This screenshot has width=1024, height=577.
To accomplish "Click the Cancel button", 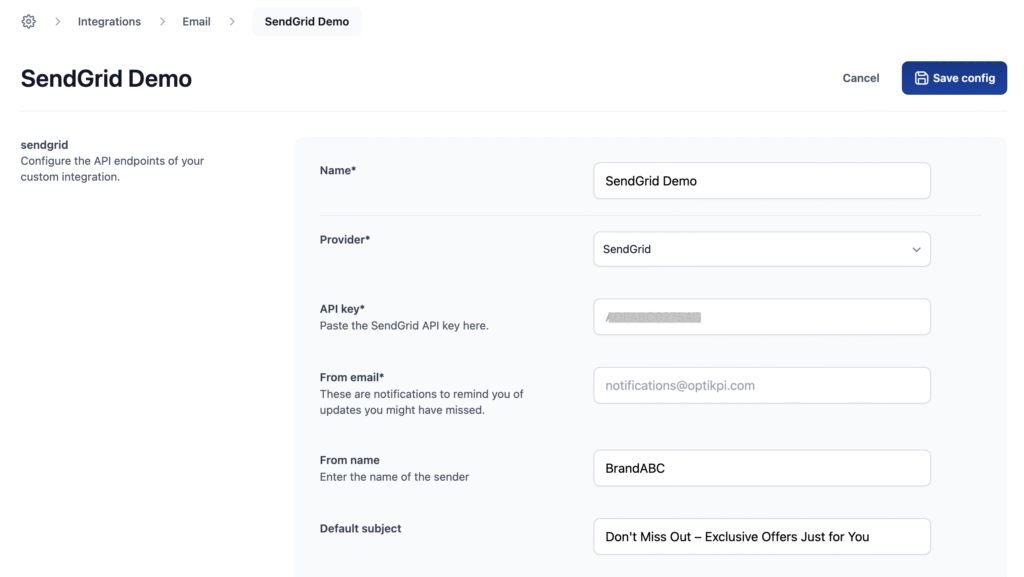I will coord(860,78).
